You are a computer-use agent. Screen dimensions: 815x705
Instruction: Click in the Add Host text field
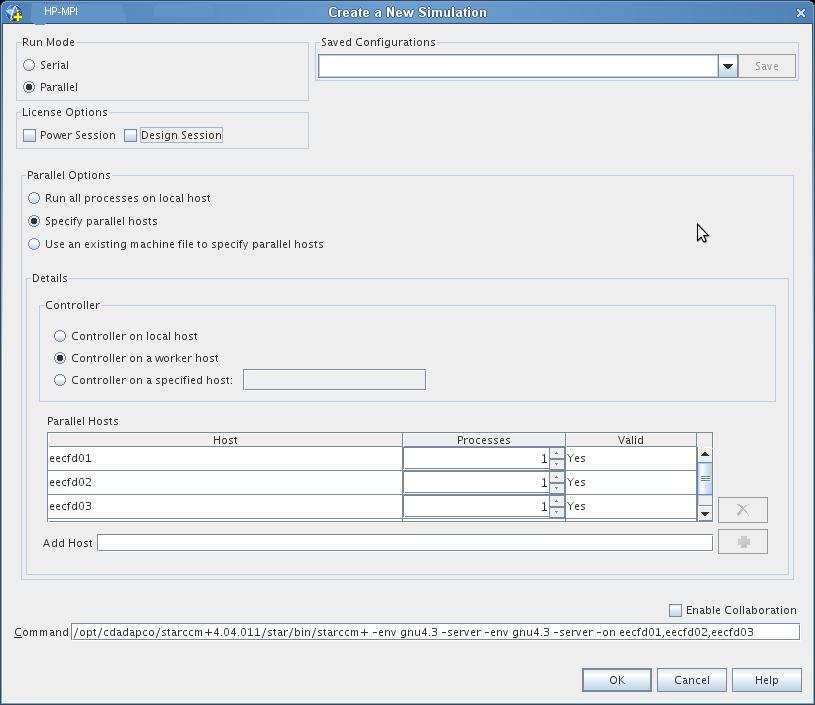click(x=400, y=543)
